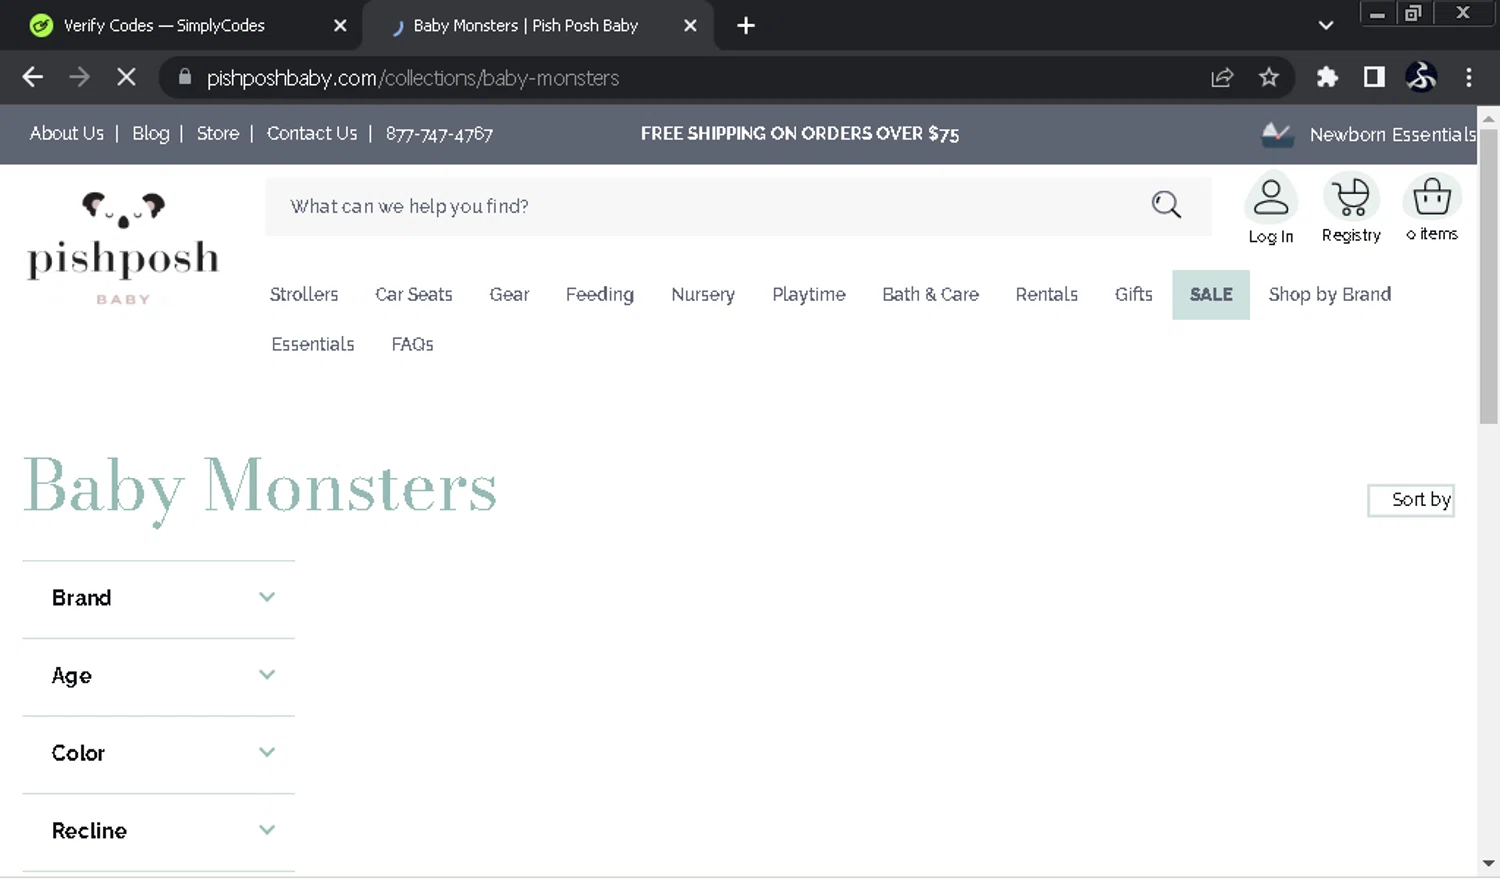The image size is (1500, 879).
Task: Open the Nursery menu
Action: pyautogui.click(x=703, y=294)
